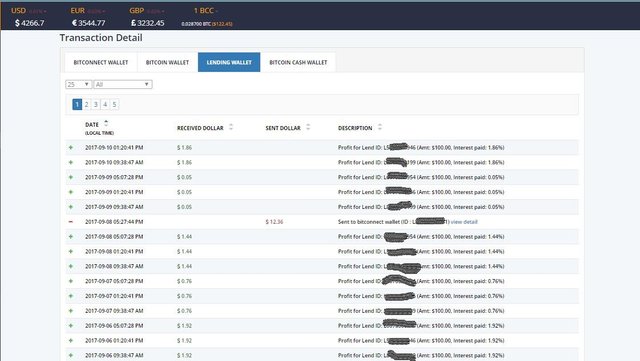The image size is (640, 361).
Task: Click the Sent Dollar header label
Action: coord(283,128)
